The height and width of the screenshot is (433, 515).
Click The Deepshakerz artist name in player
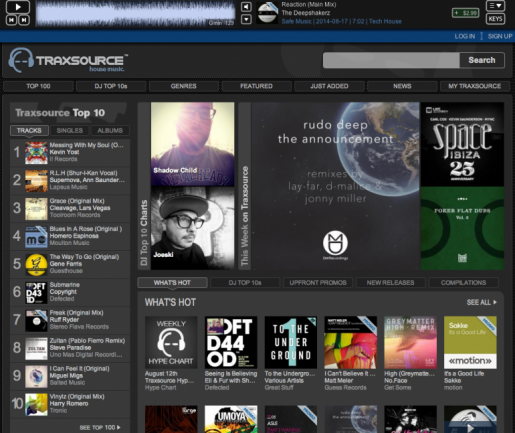(x=306, y=13)
